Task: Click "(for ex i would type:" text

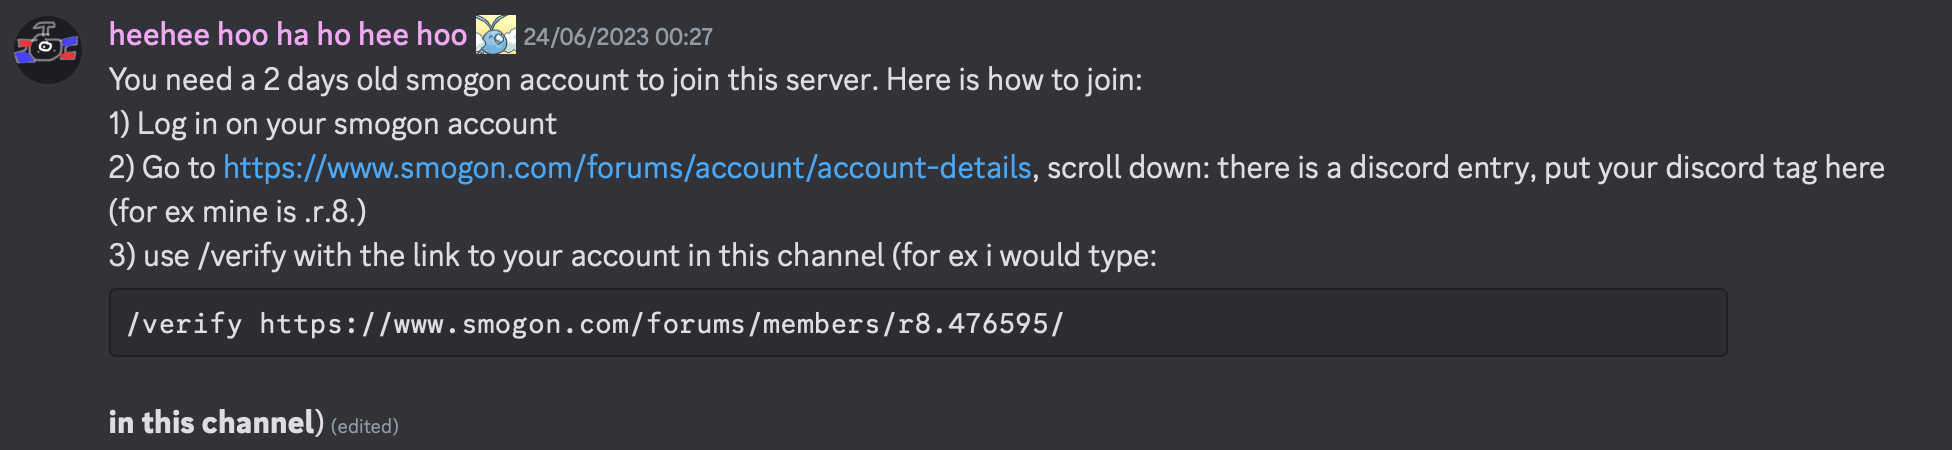Action: [x=1025, y=256]
